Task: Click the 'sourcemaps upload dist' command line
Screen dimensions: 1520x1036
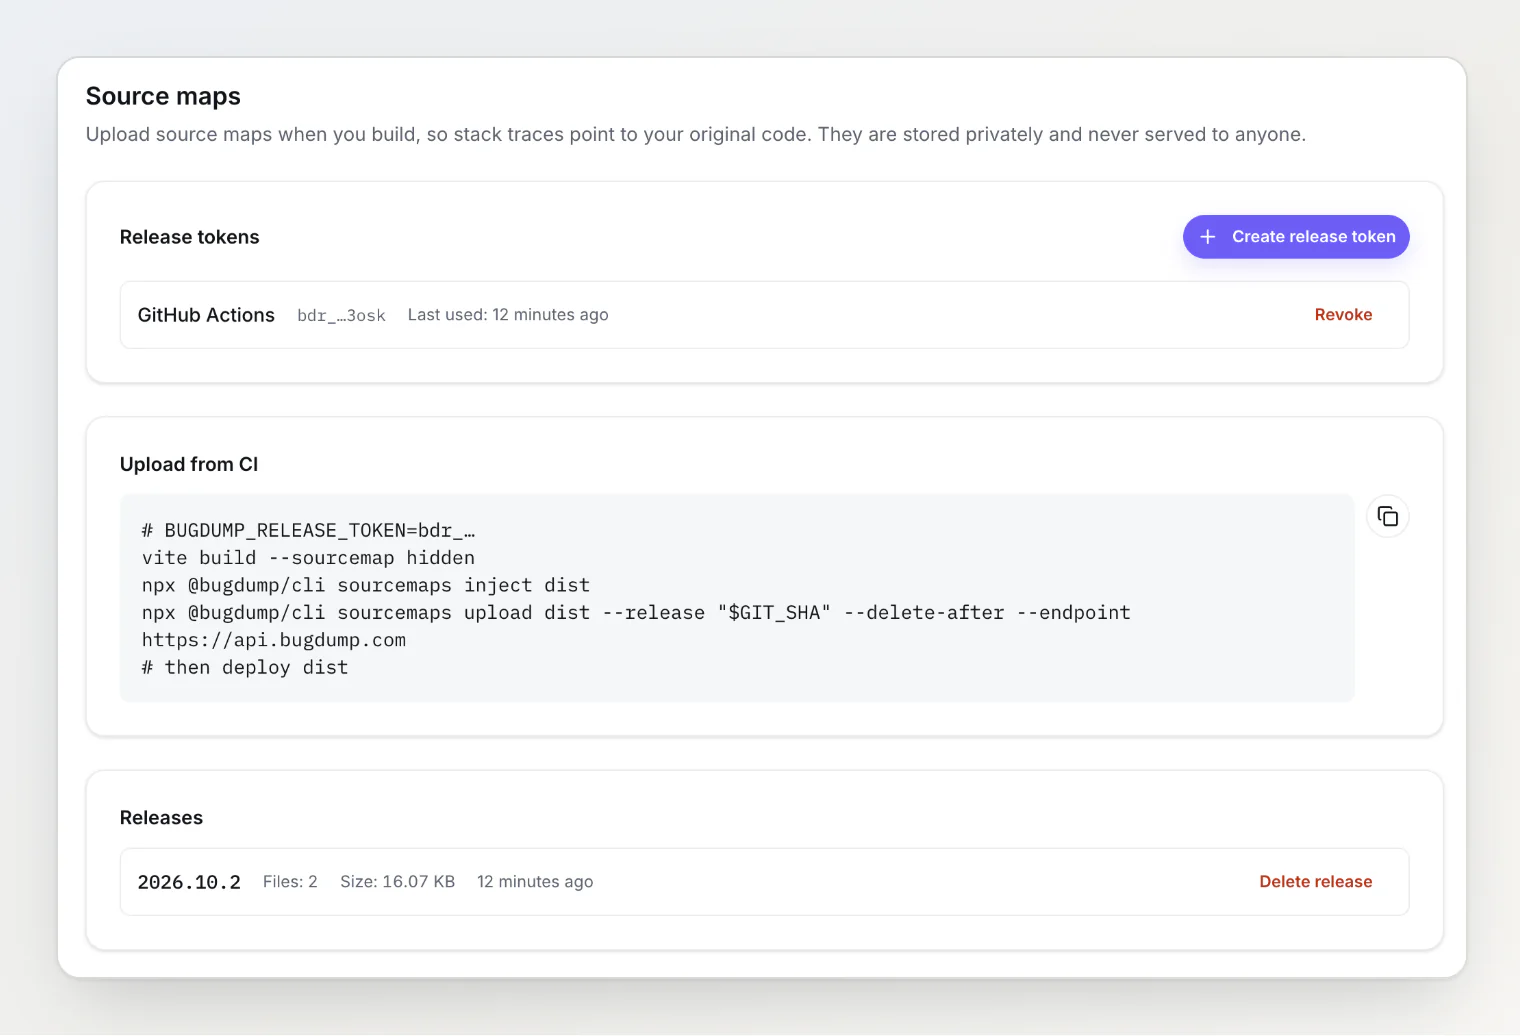Action: 636,613
